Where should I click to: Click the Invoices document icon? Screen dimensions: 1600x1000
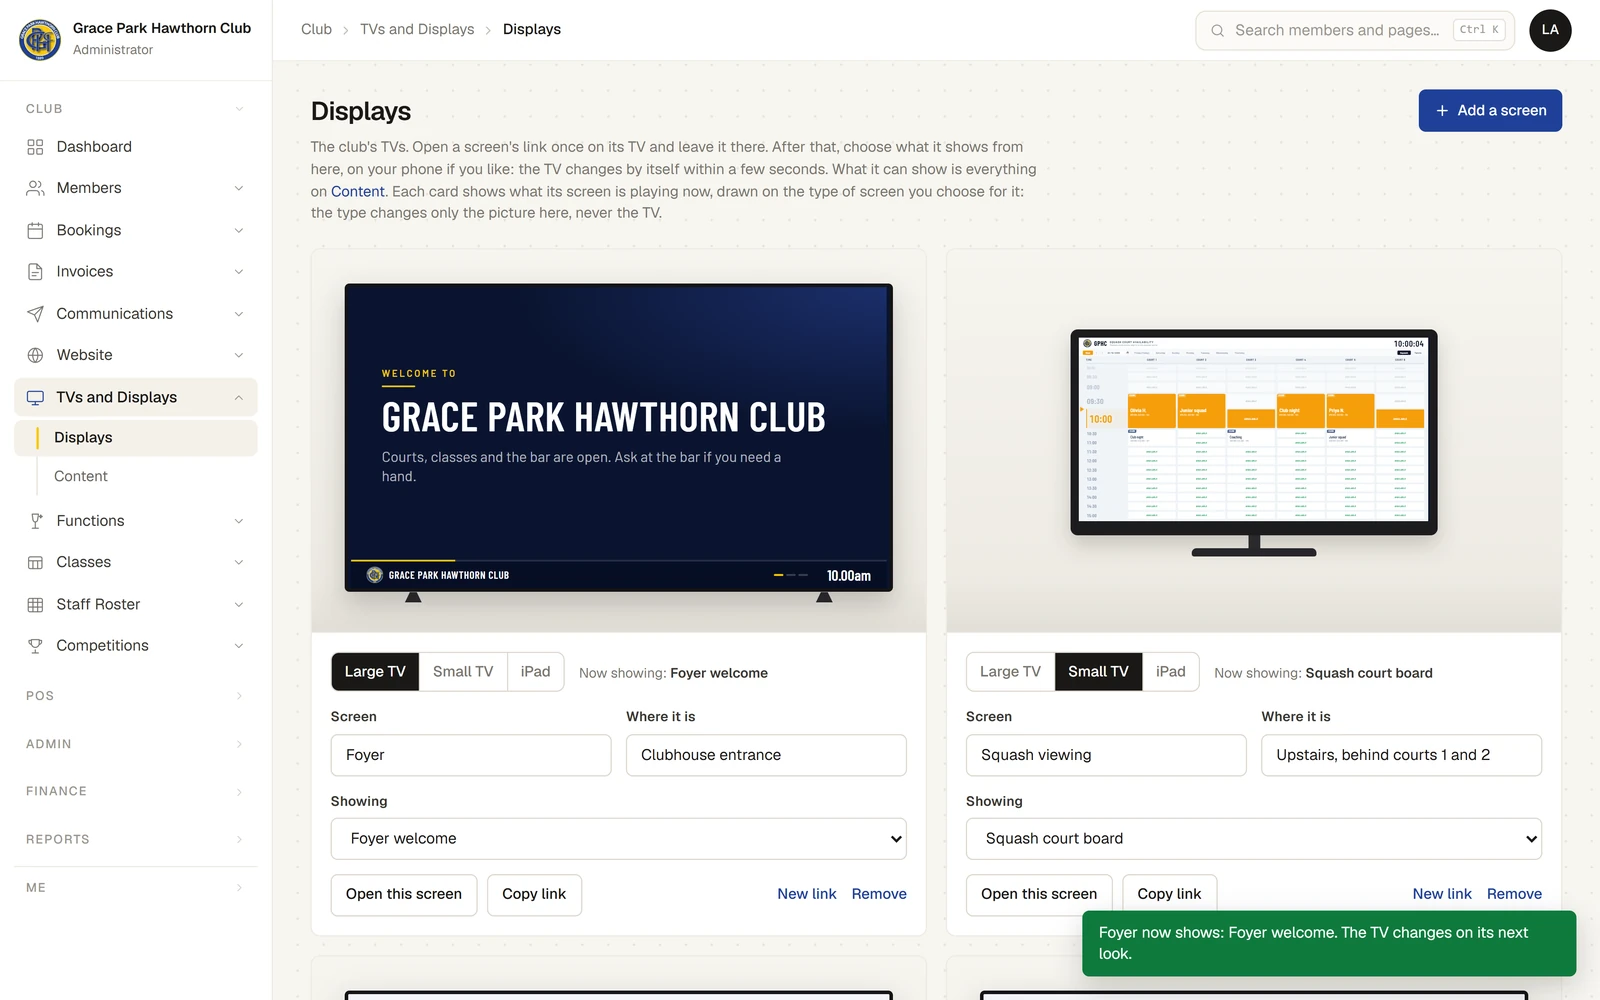[x=35, y=272]
